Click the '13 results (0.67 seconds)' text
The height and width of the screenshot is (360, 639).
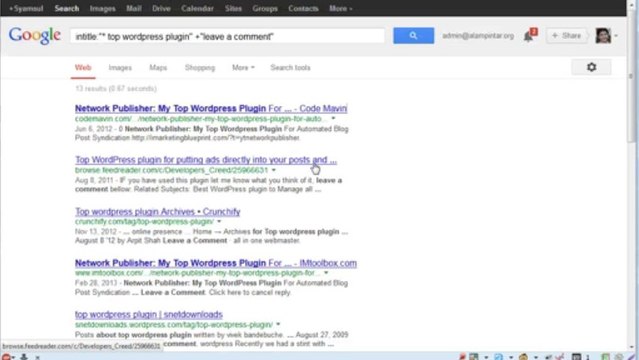(x=116, y=88)
